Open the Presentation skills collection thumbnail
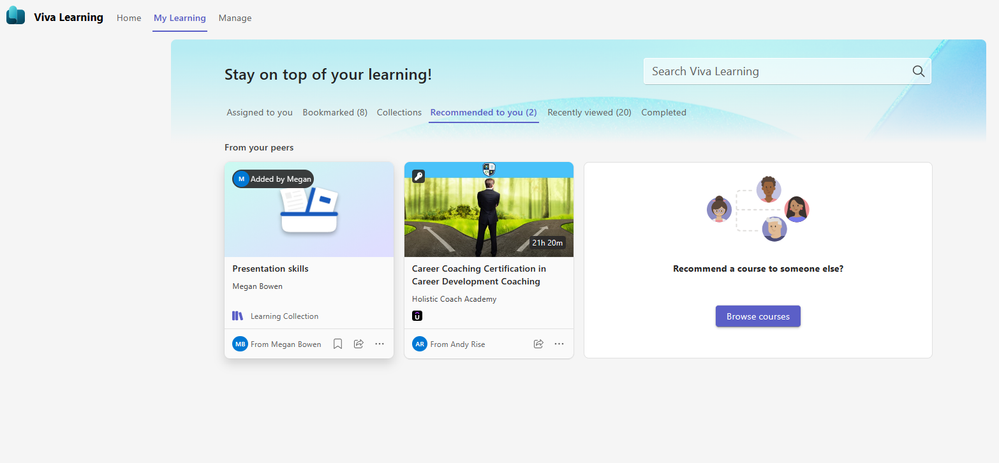999x463 pixels. point(309,210)
